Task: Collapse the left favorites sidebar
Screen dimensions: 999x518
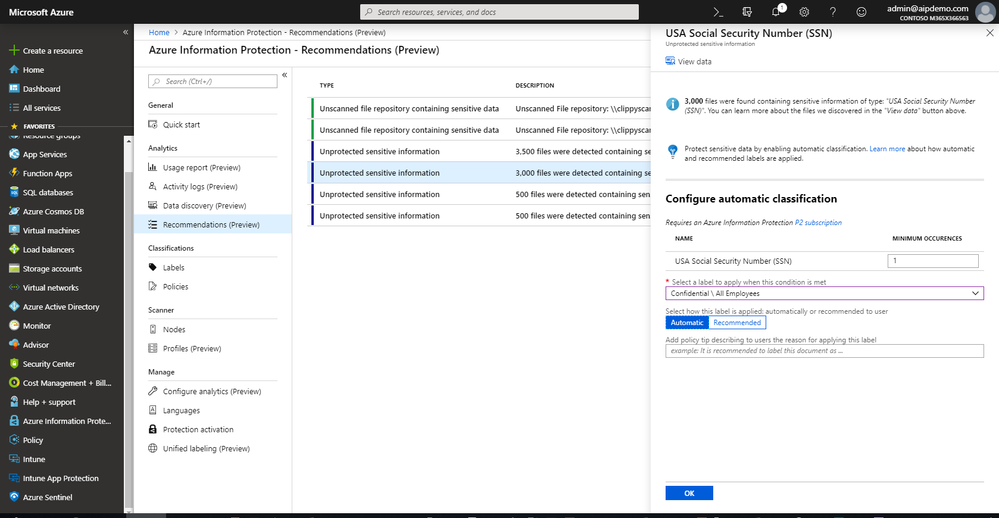Action: pos(125,32)
